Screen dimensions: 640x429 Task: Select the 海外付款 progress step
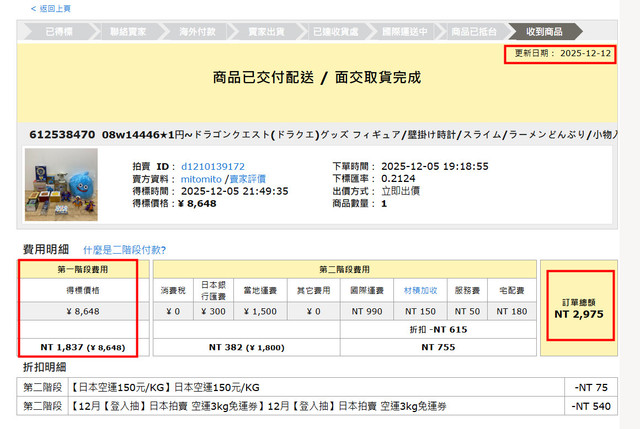click(x=197, y=31)
